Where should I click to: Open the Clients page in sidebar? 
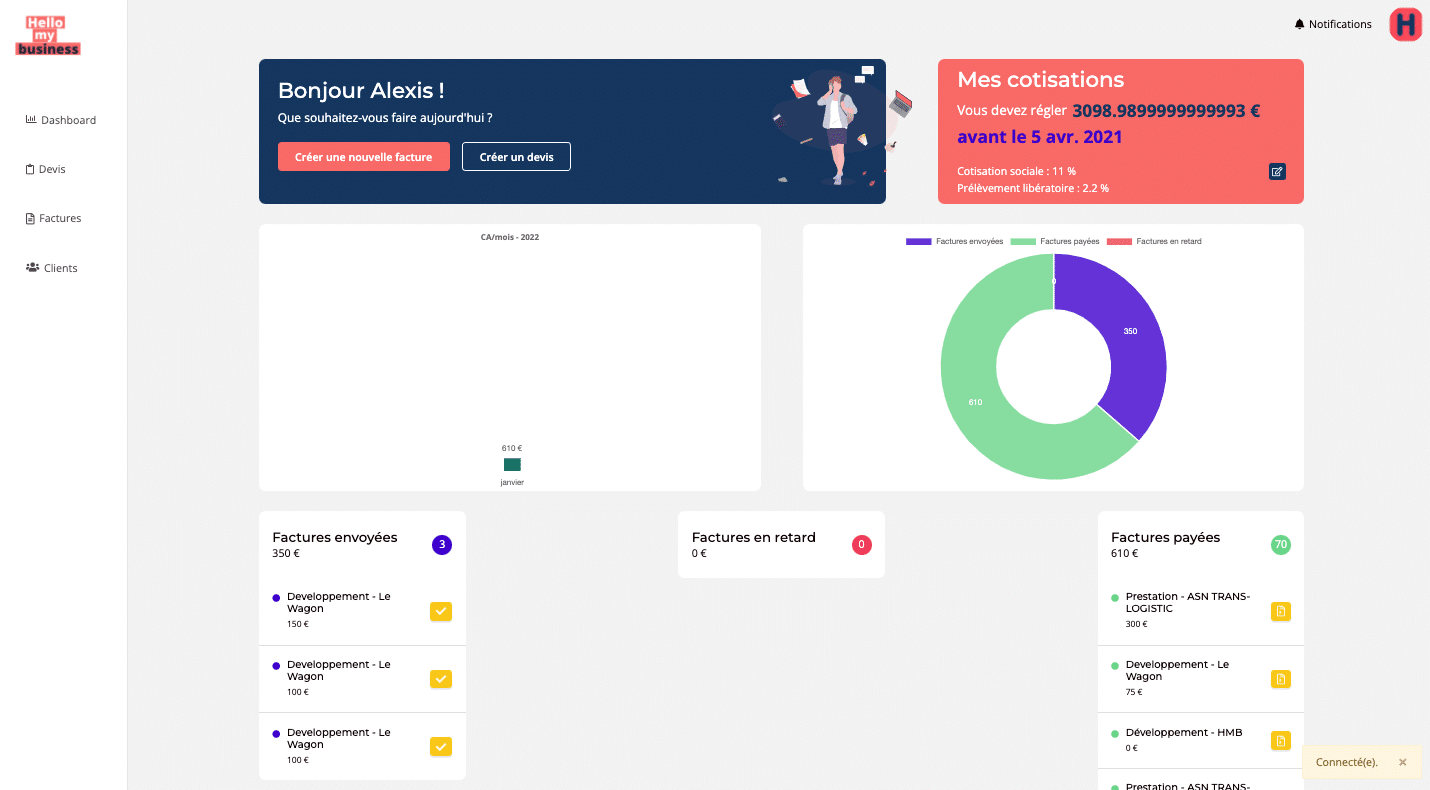52,268
